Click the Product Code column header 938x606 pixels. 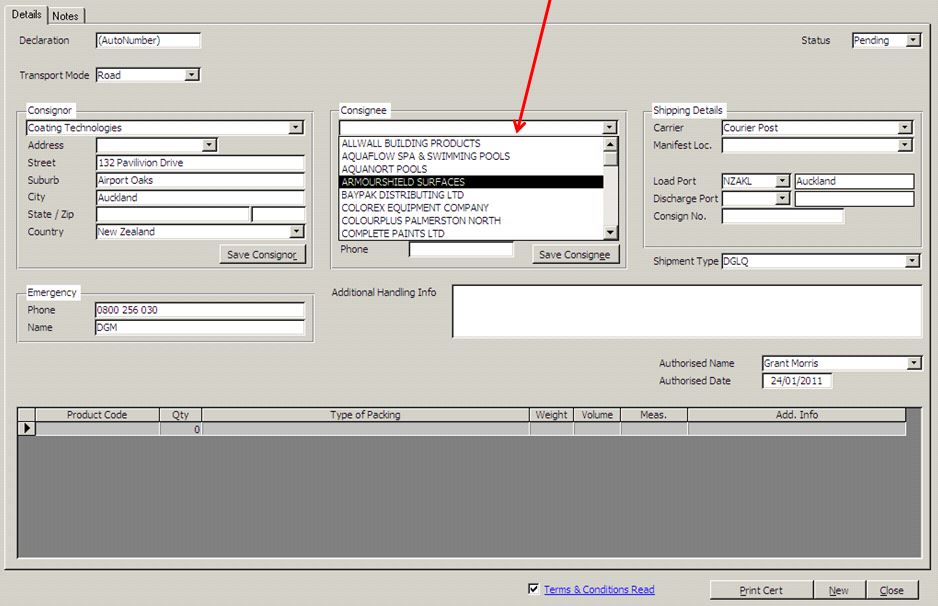(98, 415)
